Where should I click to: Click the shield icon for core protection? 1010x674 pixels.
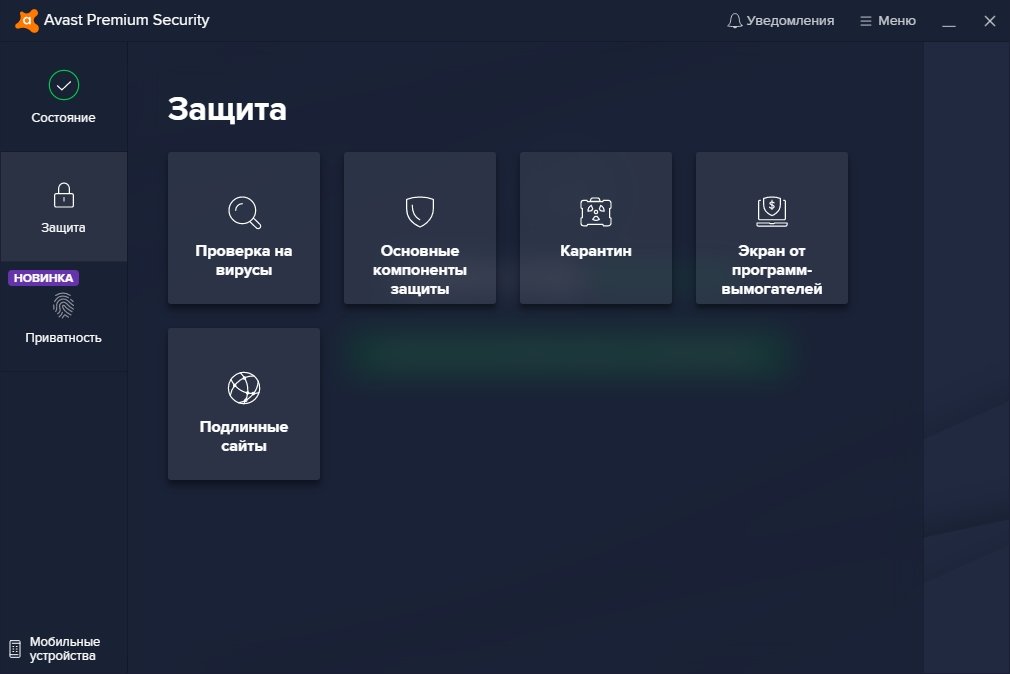click(x=420, y=212)
